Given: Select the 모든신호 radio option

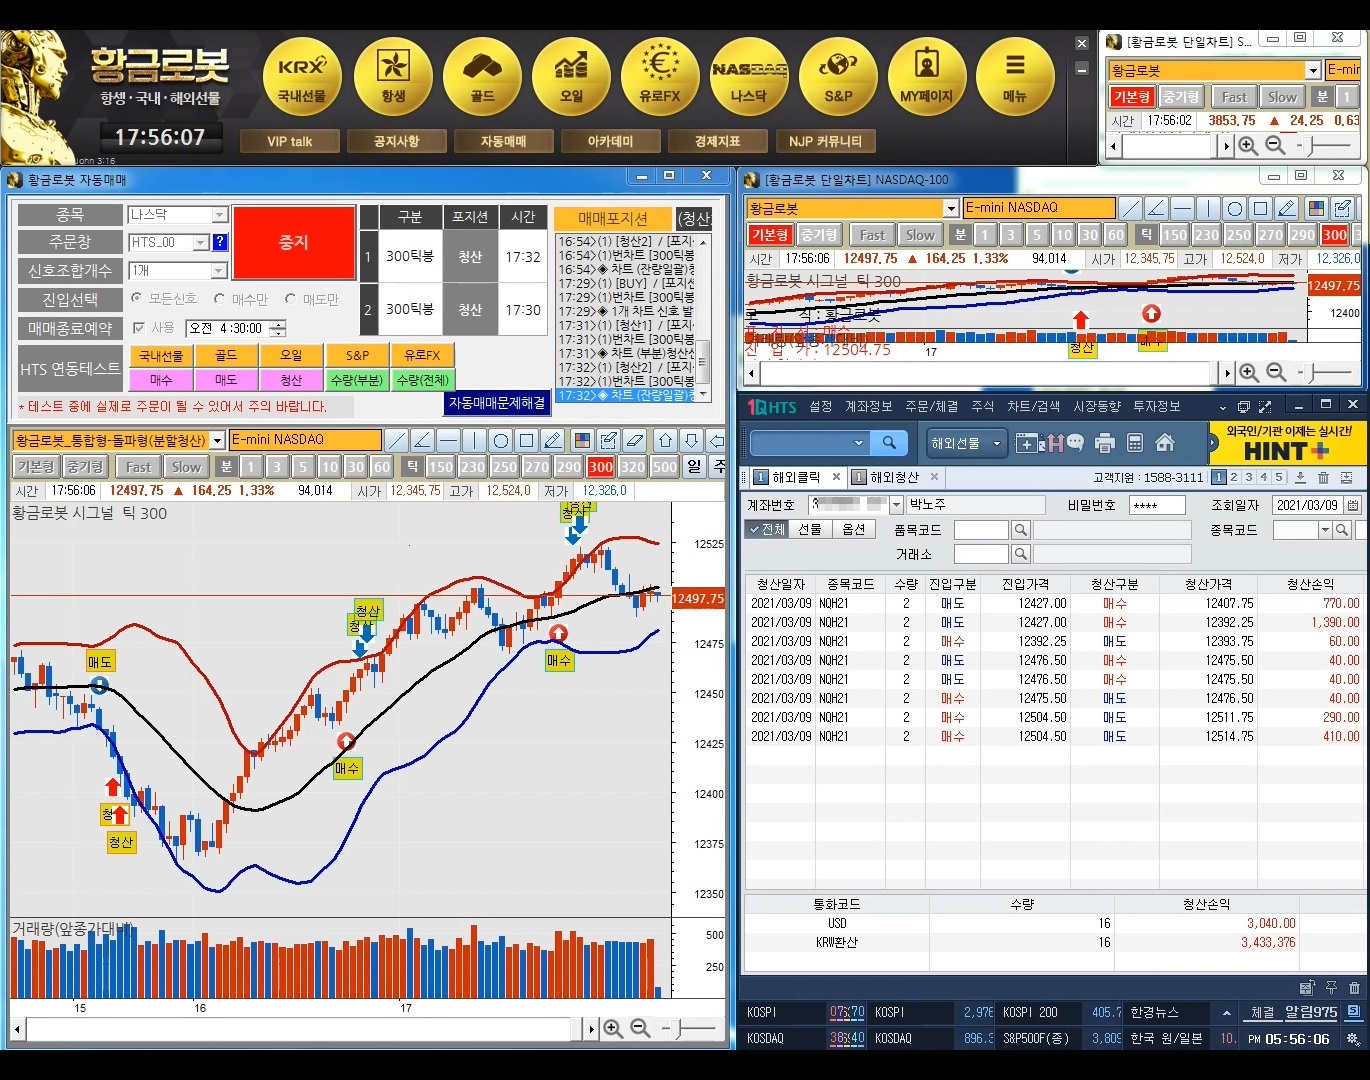Looking at the screenshot, I should click(x=137, y=298).
